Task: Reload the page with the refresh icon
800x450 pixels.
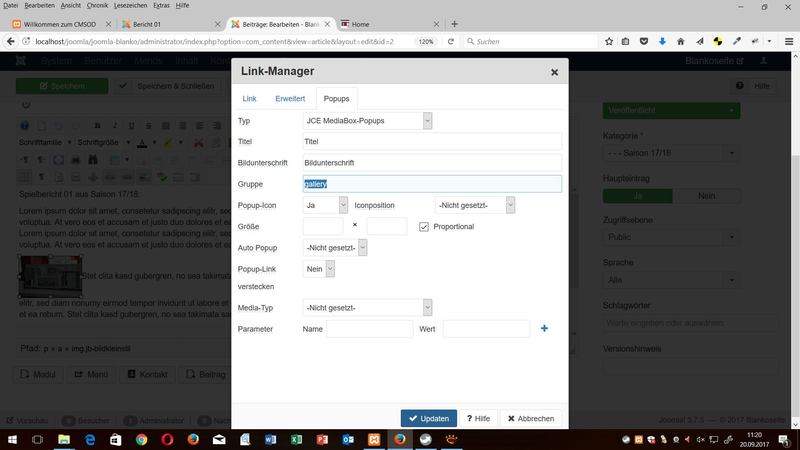Action: [451, 41]
